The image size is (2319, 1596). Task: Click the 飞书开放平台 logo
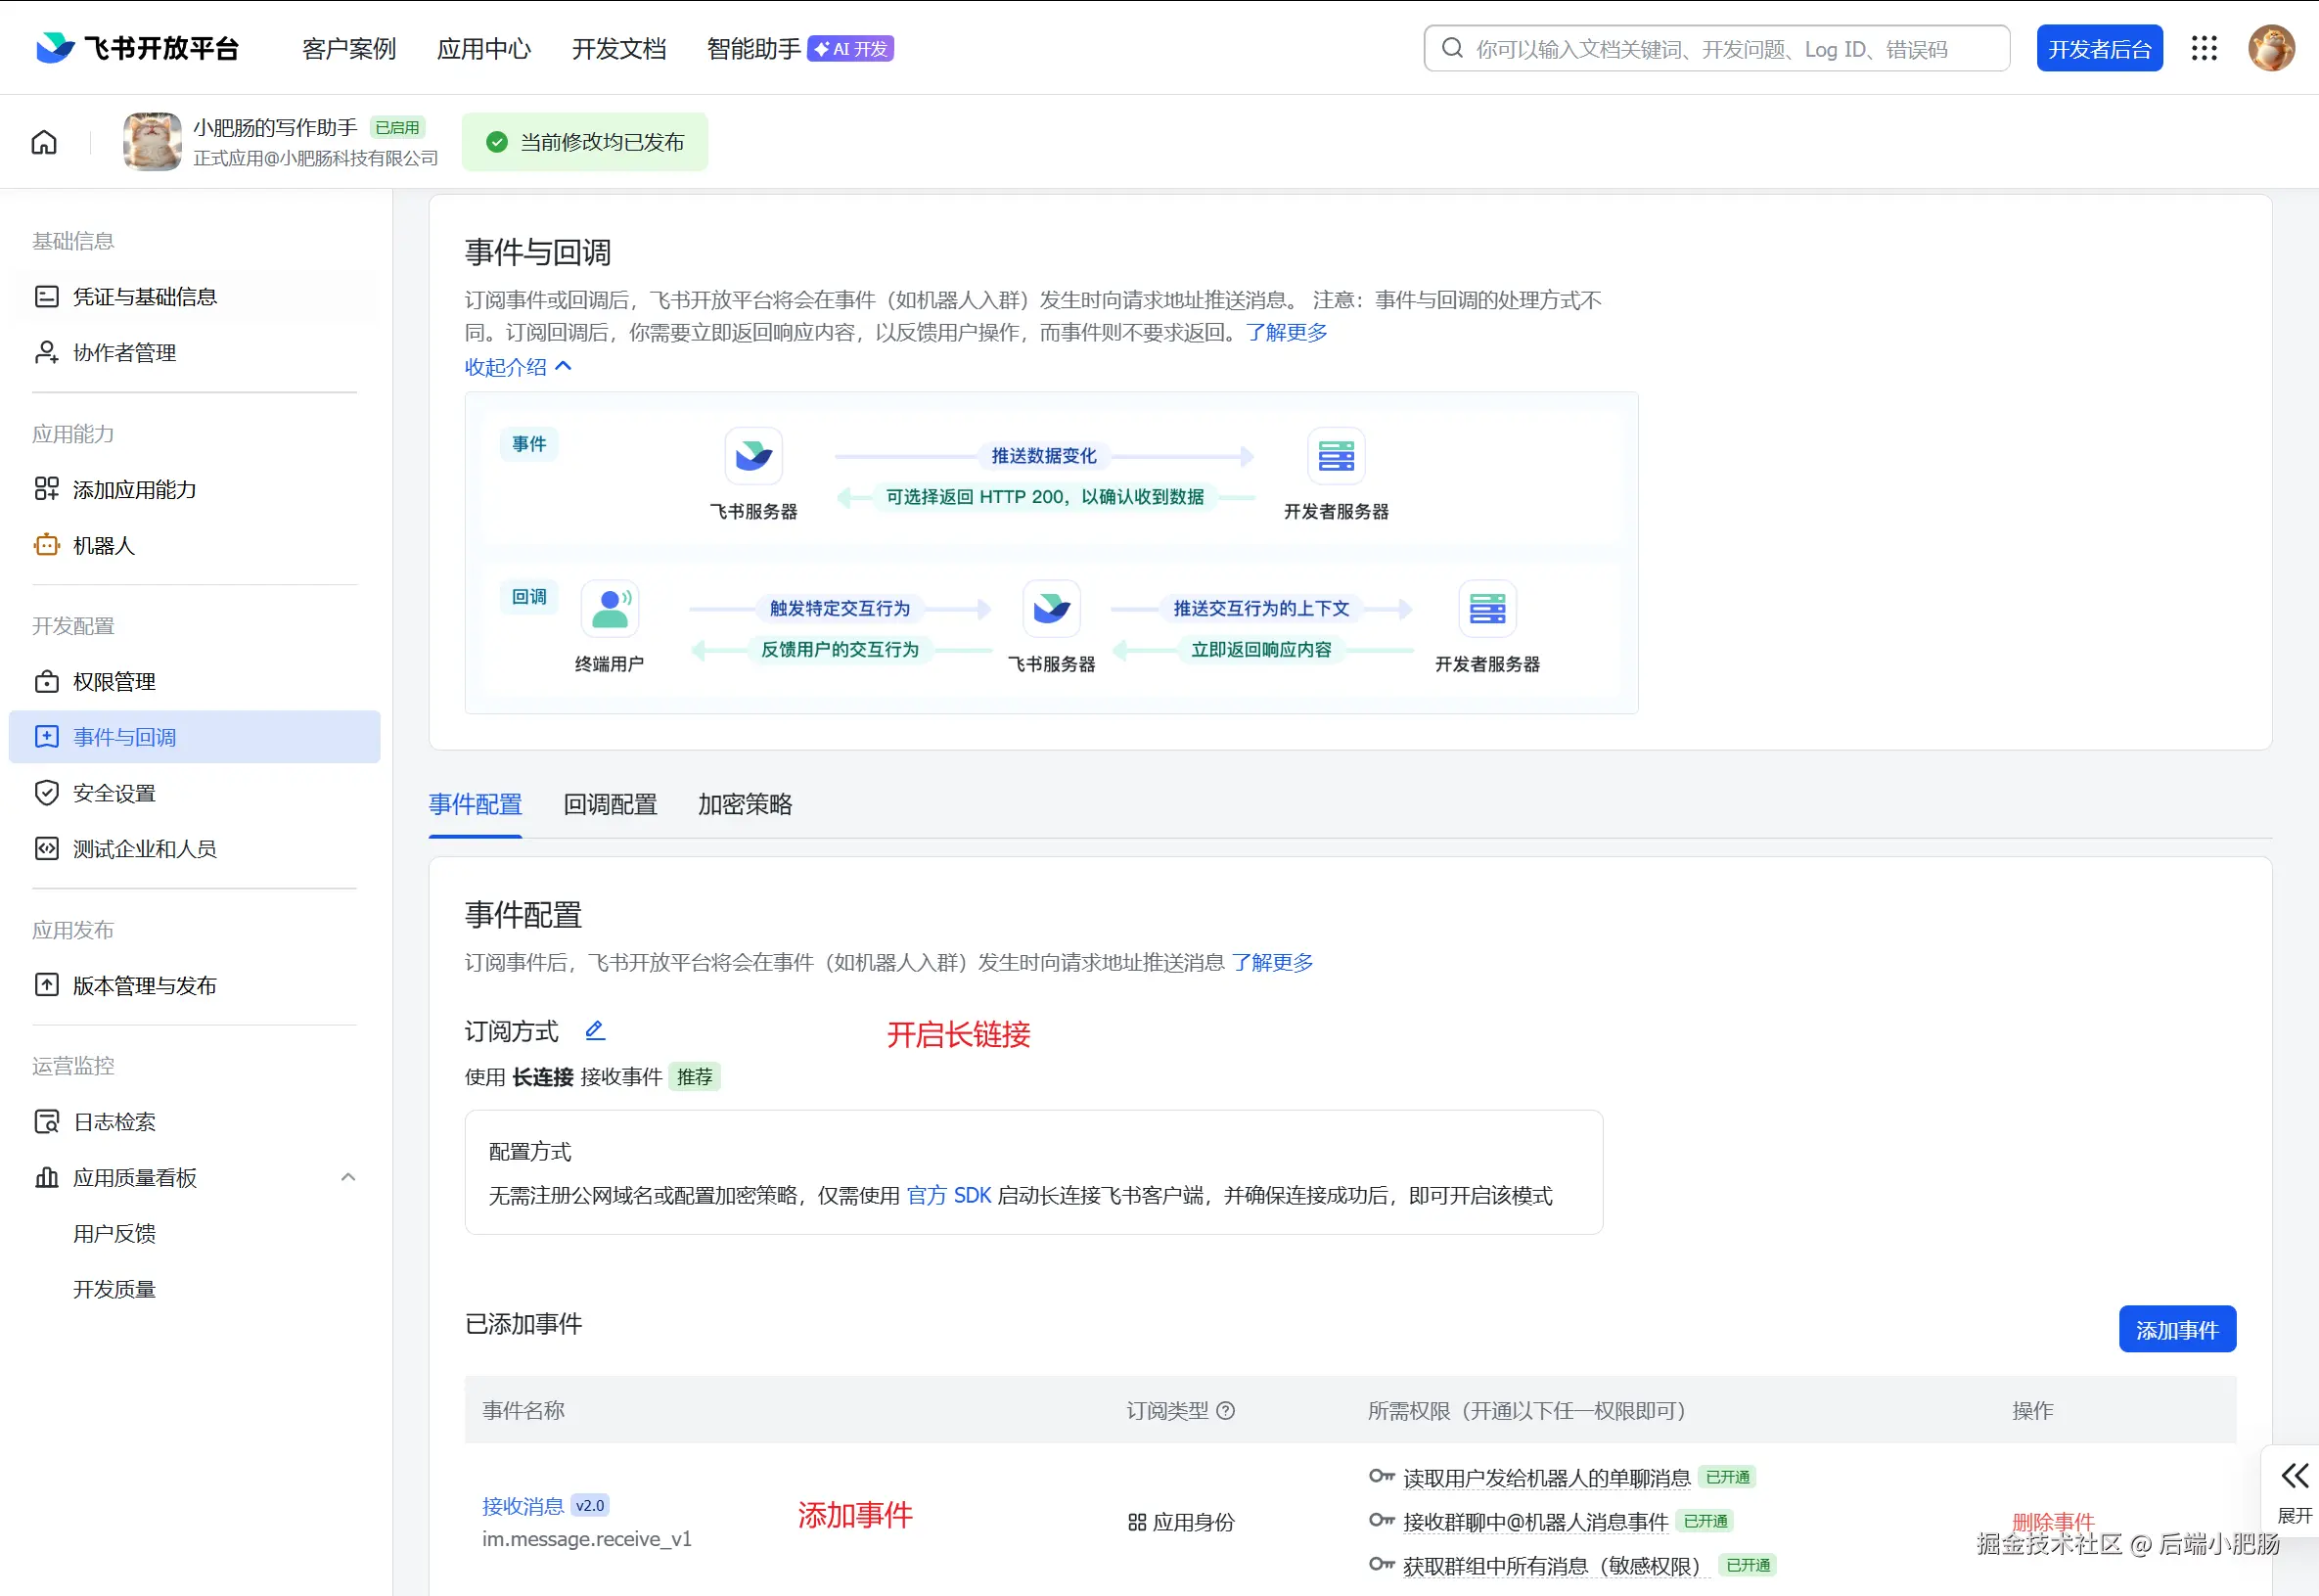138,48
